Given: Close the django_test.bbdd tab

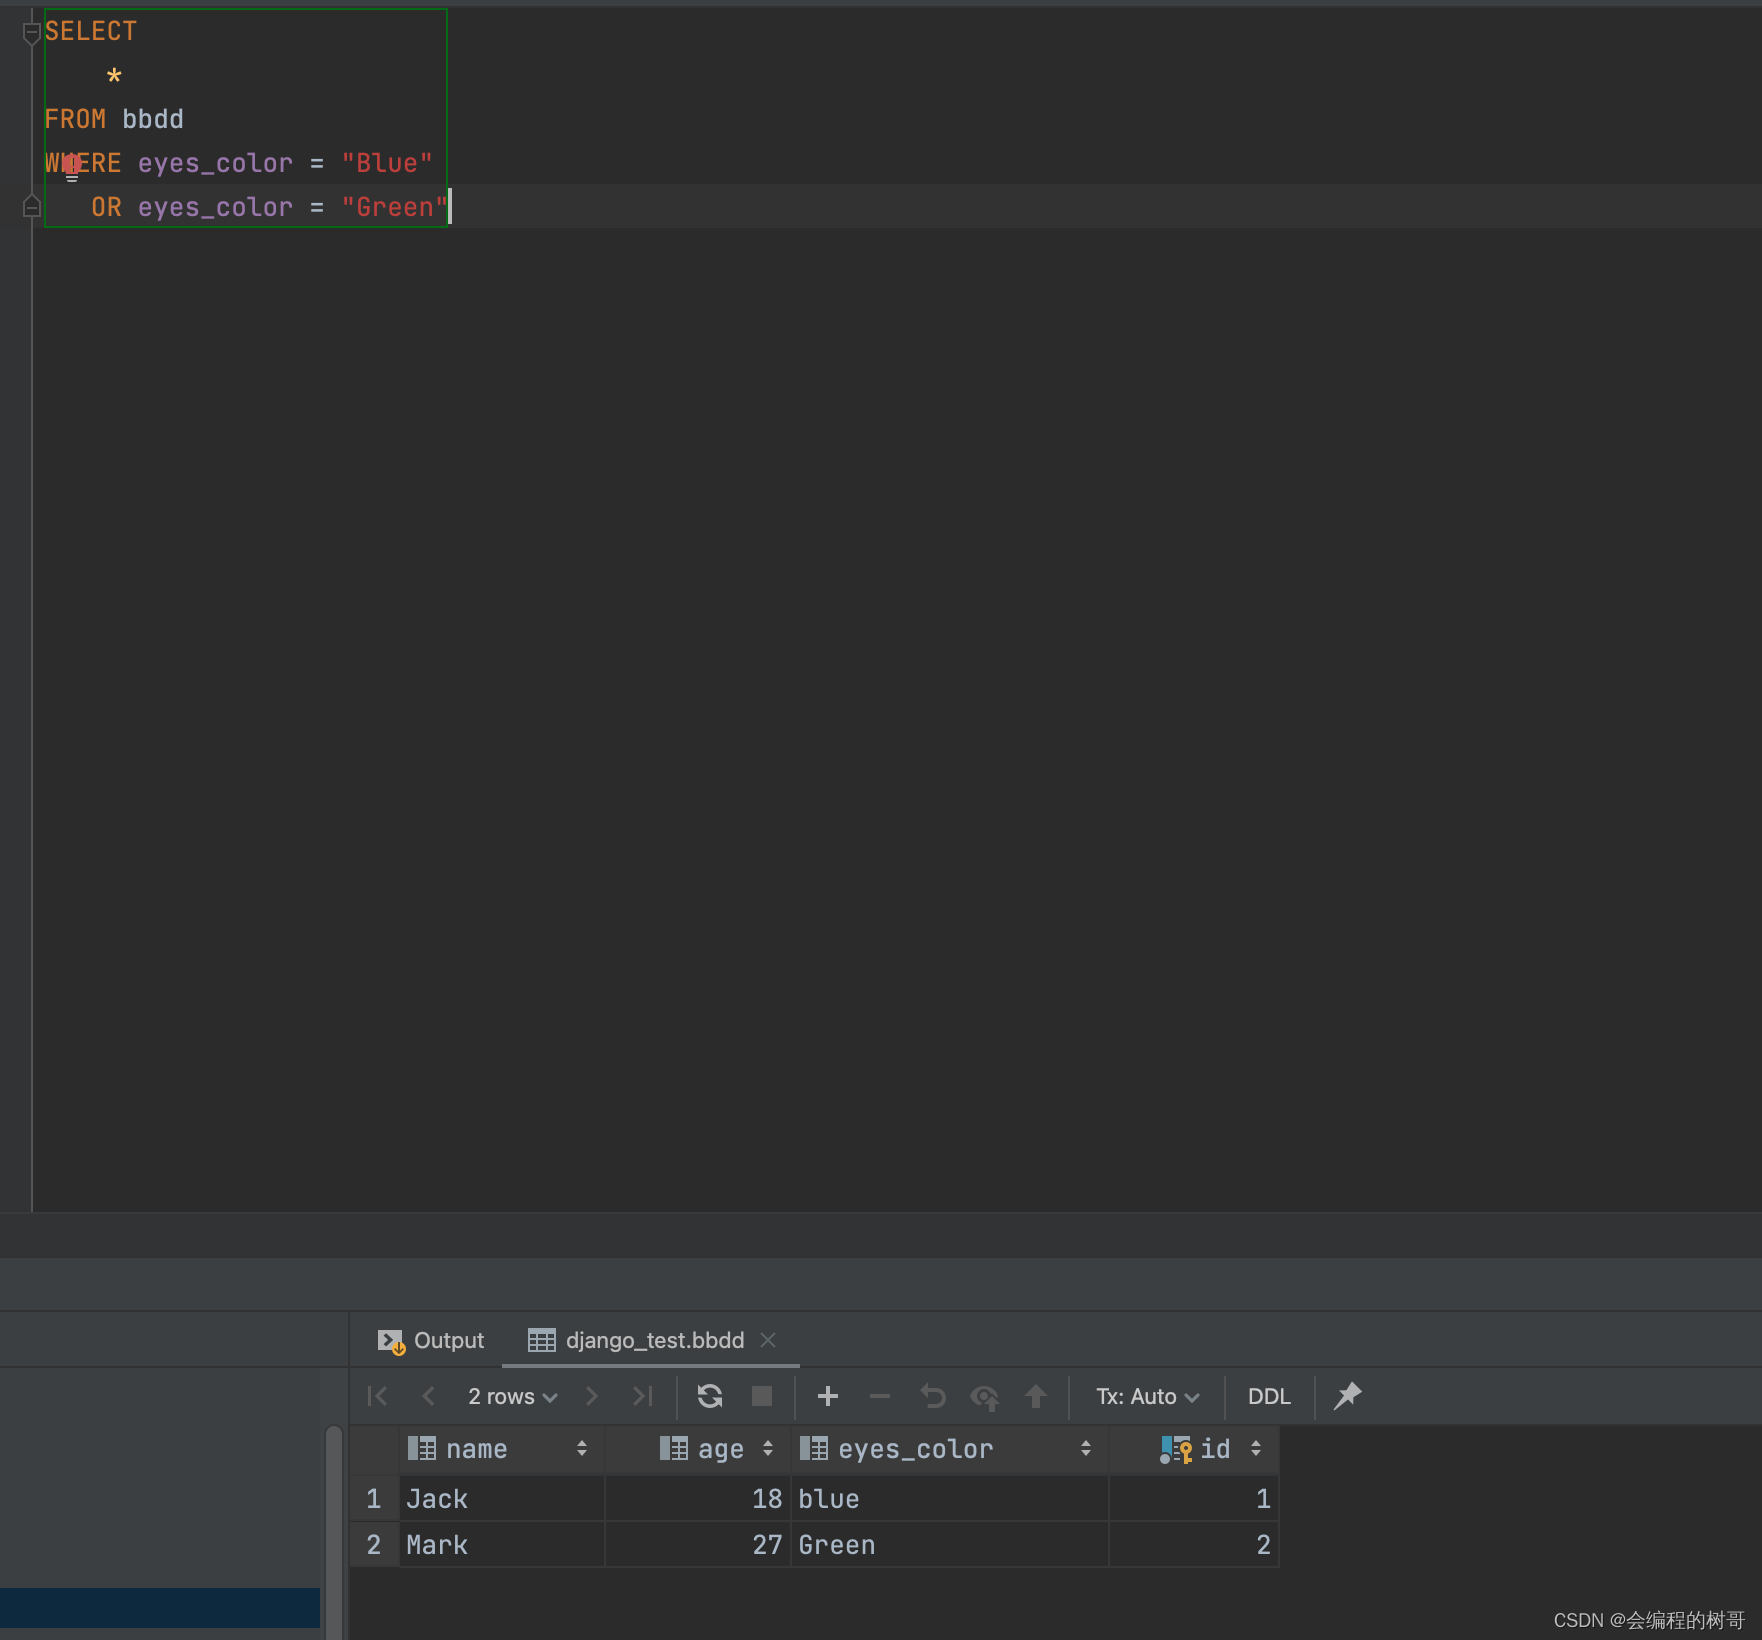Looking at the screenshot, I should (x=768, y=1340).
